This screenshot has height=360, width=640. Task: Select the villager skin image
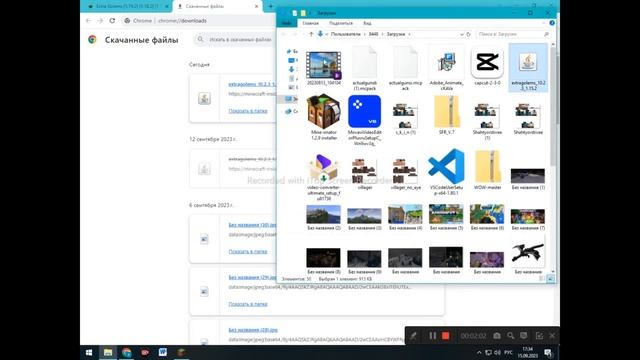(x=364, y=173)
